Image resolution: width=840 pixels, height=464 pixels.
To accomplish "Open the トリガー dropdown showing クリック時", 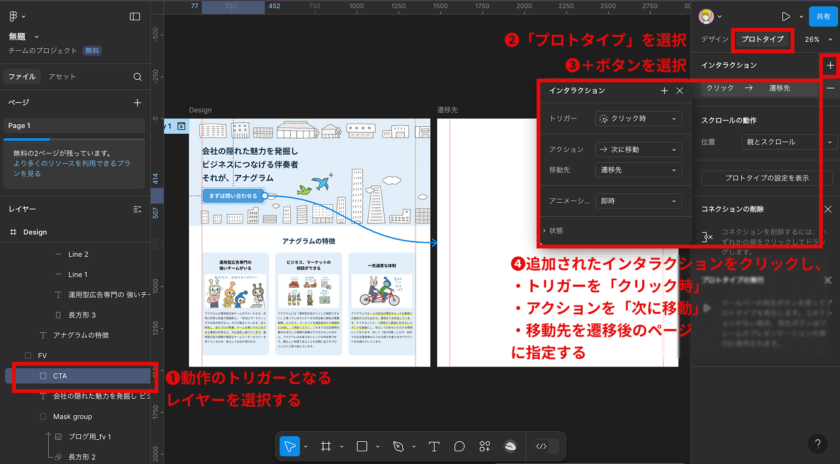I will [x=638, y=118].
